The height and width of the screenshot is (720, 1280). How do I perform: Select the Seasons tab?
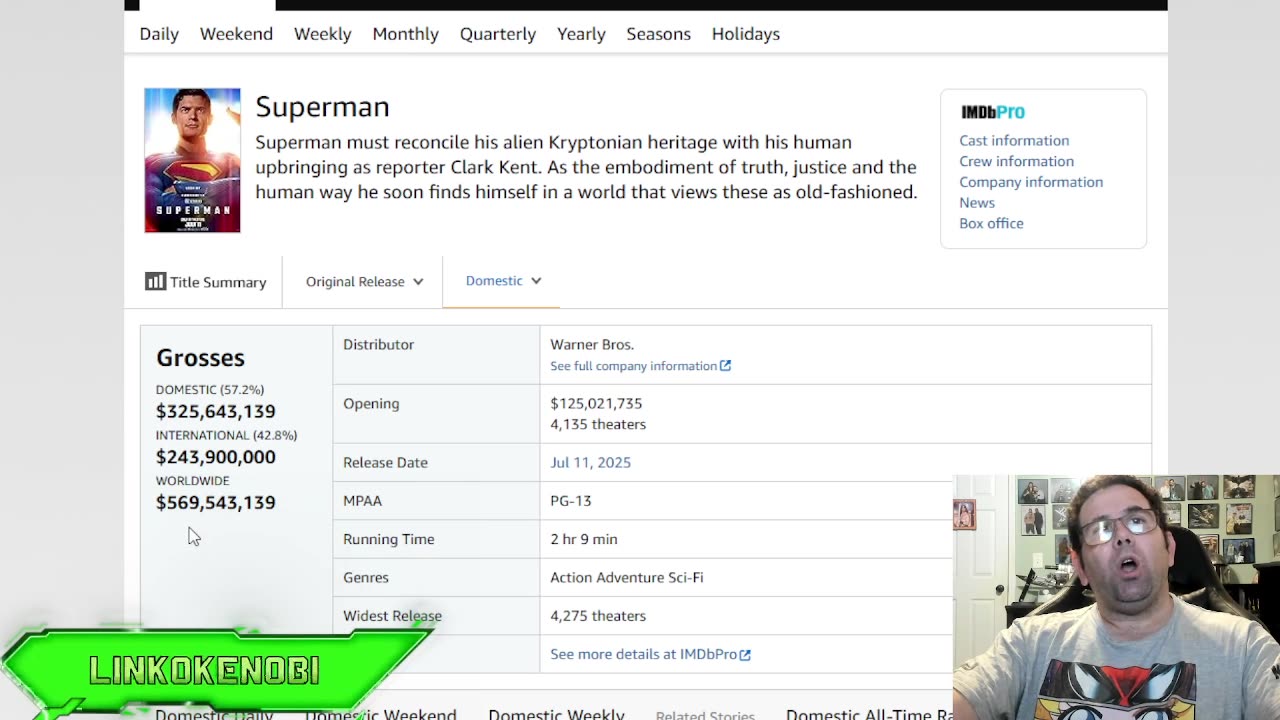pos(658,34)
